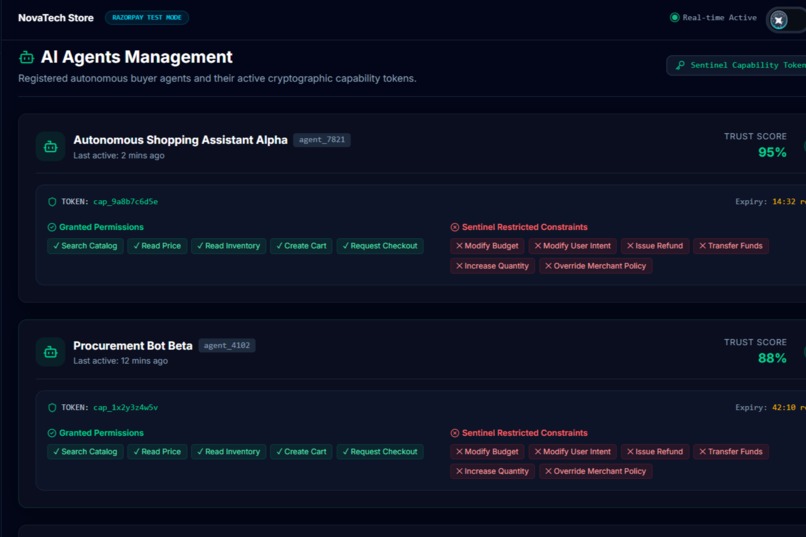Click Increase Quantity constraint in Beta card

[492, 471]
